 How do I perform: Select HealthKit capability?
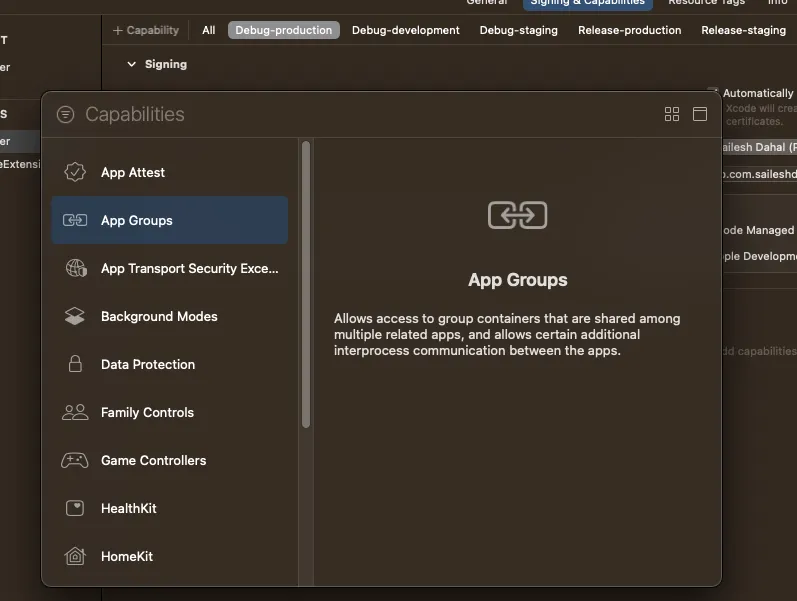(x=170, y=508)
